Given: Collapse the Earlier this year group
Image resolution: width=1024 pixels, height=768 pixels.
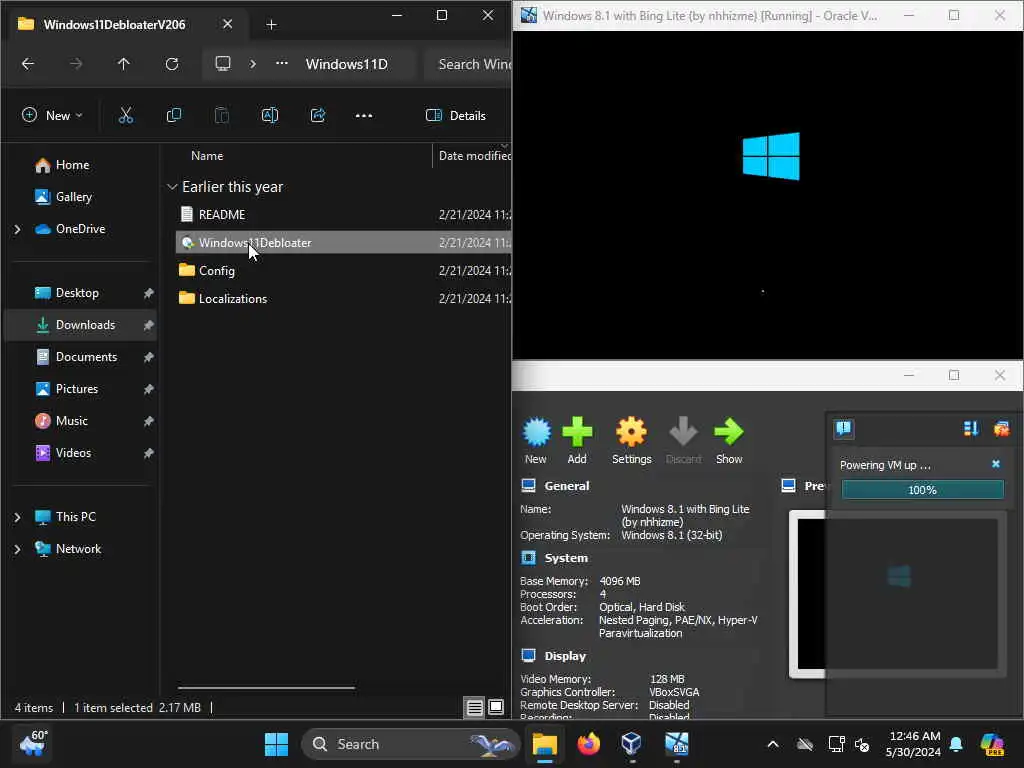Looking at the screenshot, I should tap(172, 187).
